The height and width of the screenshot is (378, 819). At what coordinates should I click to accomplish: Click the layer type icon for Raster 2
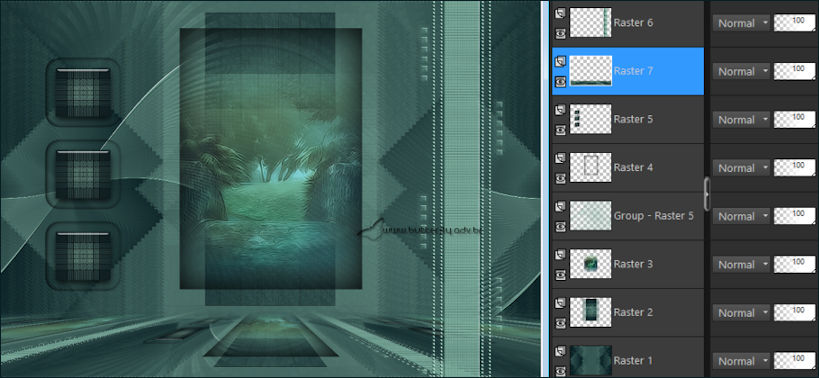click(x=560, y=303)
